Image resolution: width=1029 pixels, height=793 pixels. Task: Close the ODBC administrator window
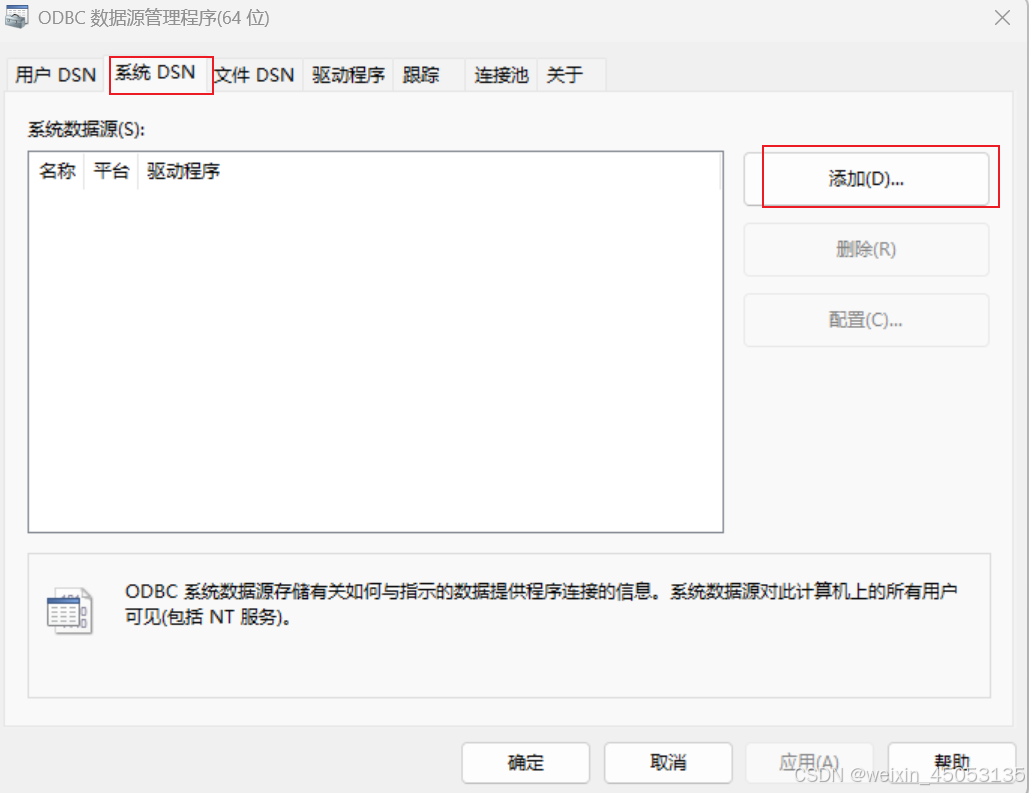click(1002, 18)
